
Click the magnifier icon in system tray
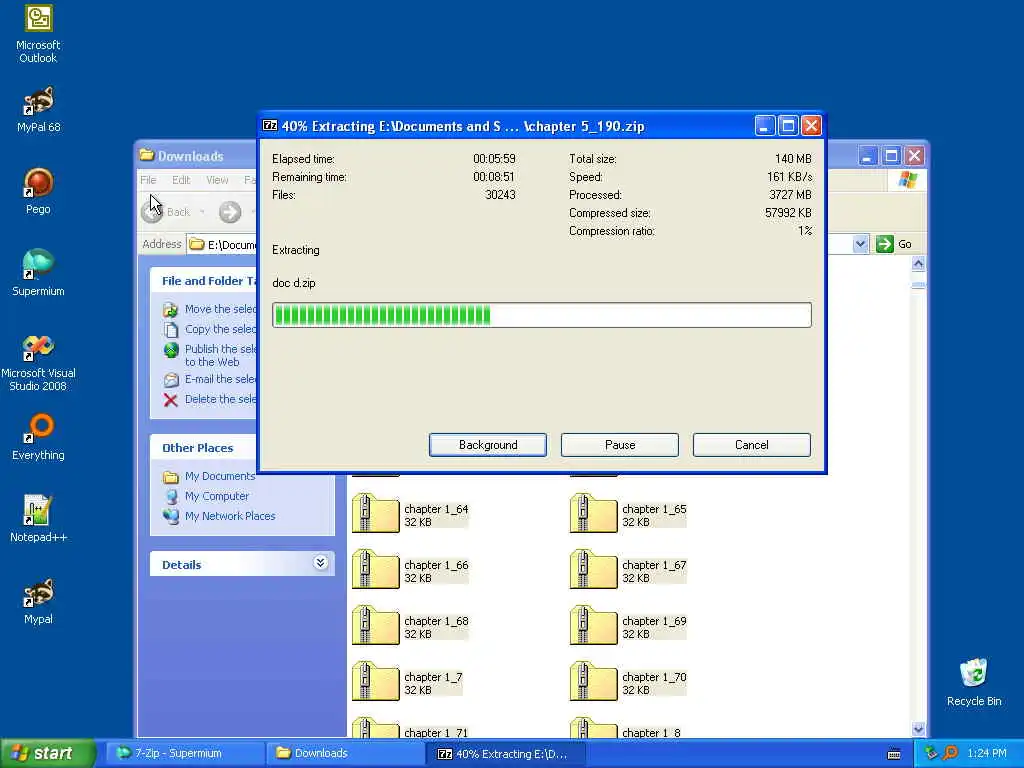coord(950,753)
